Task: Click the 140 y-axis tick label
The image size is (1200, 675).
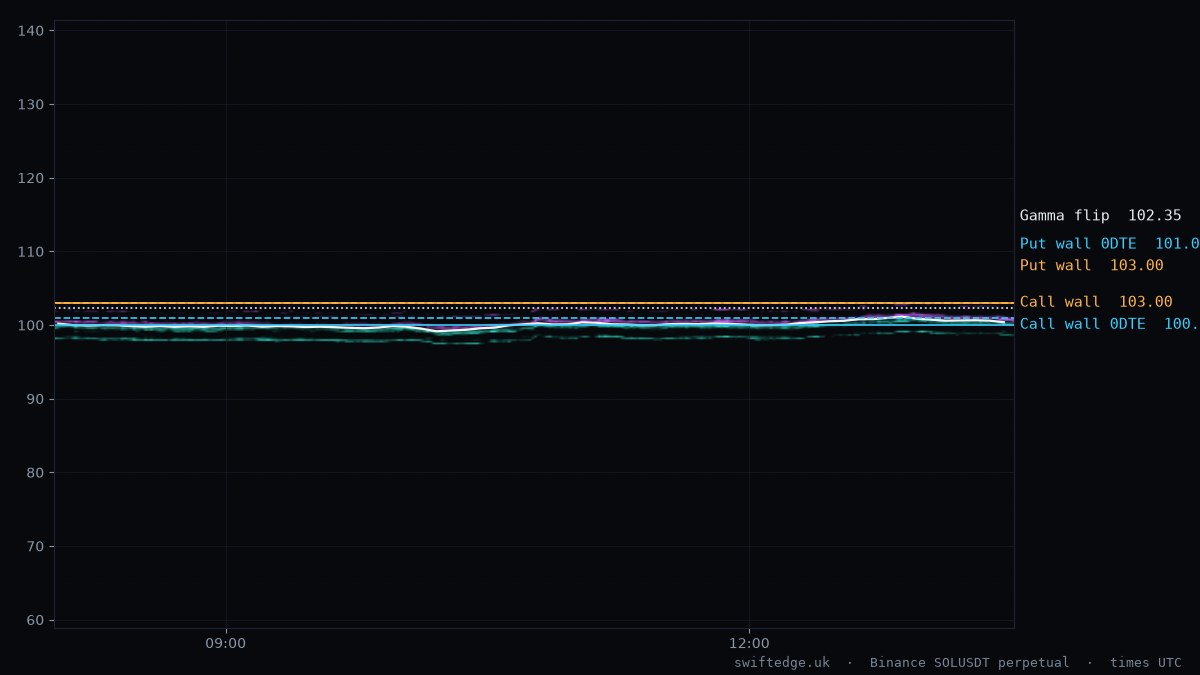Action: click(31, 31)
